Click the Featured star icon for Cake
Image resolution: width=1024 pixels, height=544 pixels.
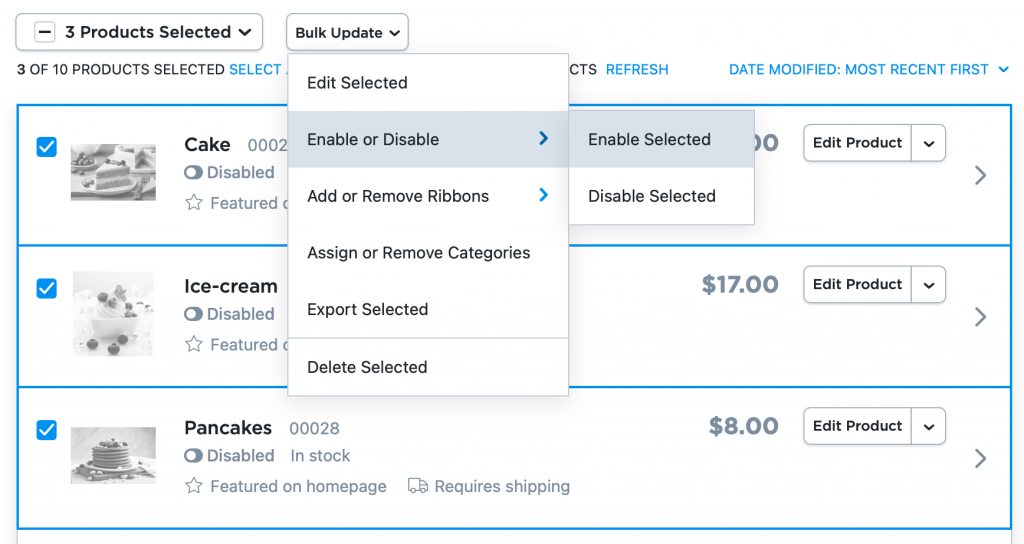[193, 203]
